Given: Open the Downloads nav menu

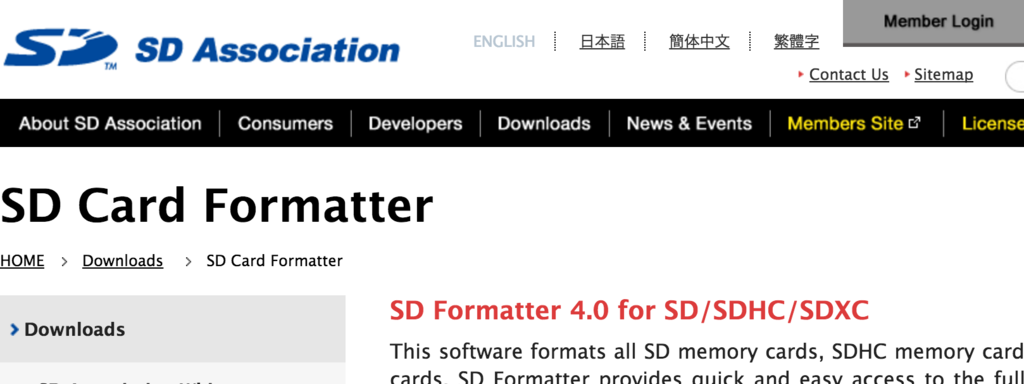Looking at the screenshot, I should 543,123.
